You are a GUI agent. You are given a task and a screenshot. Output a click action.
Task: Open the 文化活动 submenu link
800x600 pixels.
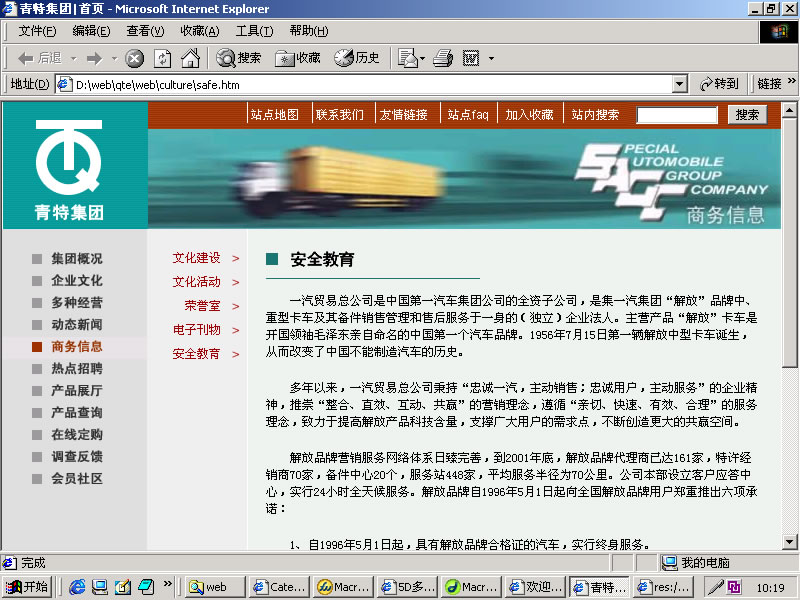coord(196,282)
